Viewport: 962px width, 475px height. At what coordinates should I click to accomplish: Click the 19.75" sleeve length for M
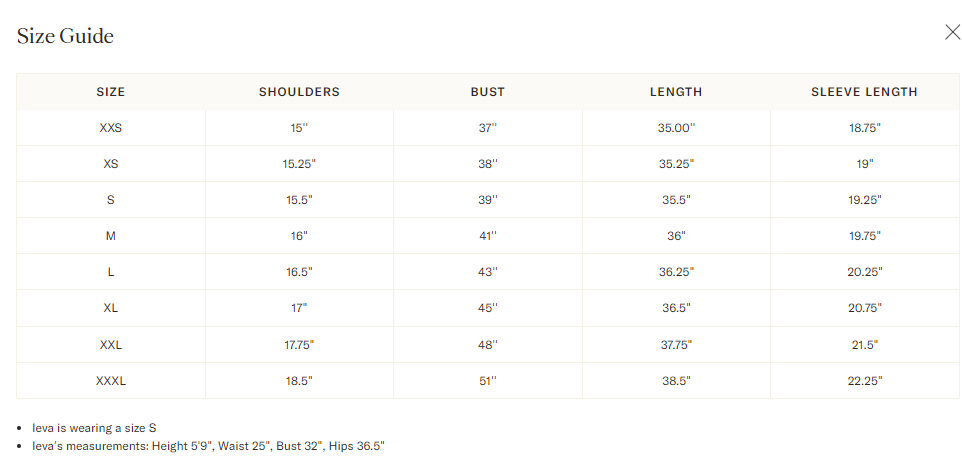coord(864,236)
